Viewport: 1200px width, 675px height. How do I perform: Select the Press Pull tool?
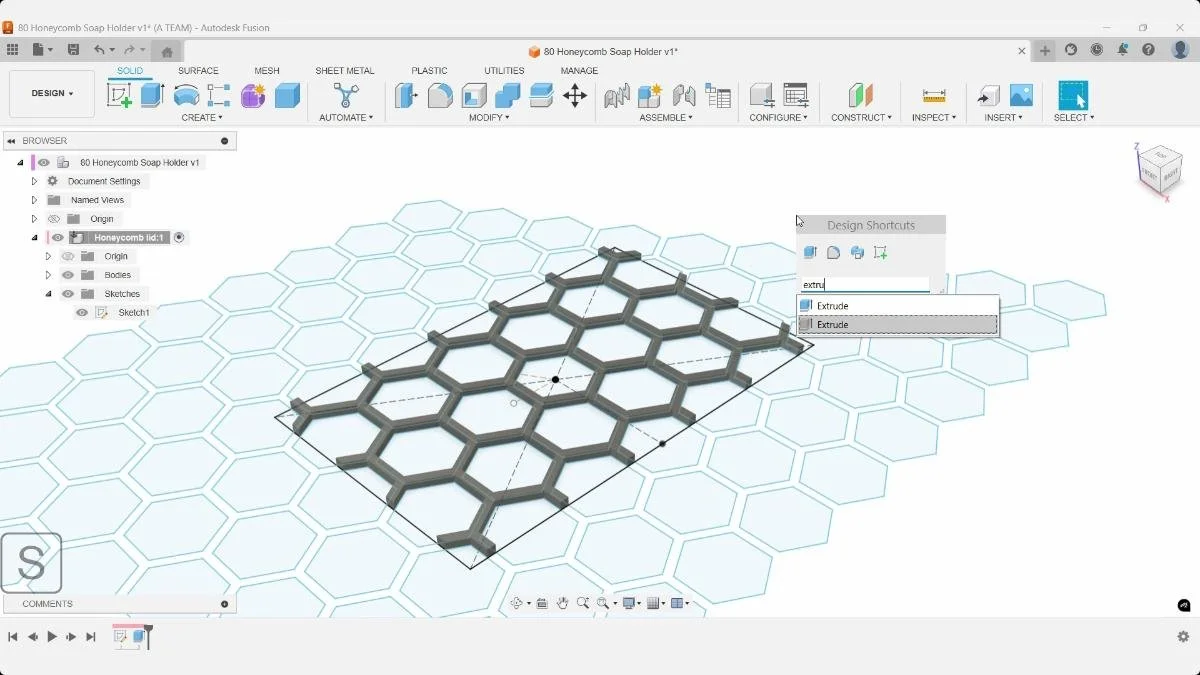(x=405, y=95)
